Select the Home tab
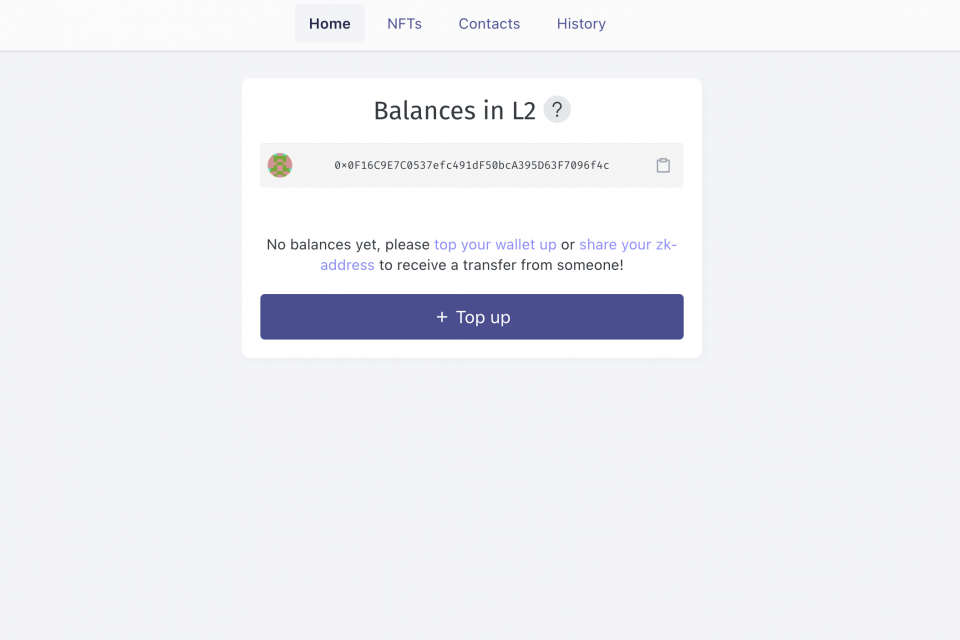This screenshot has width=960, height=640. click(329, 24)
